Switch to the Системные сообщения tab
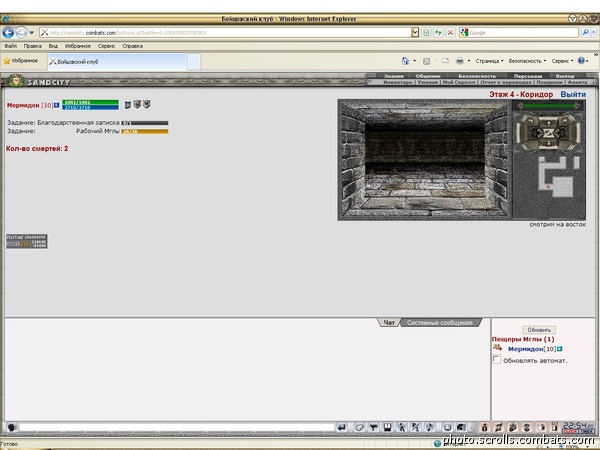This screenshot has height=450, width=600. [440, 323]
